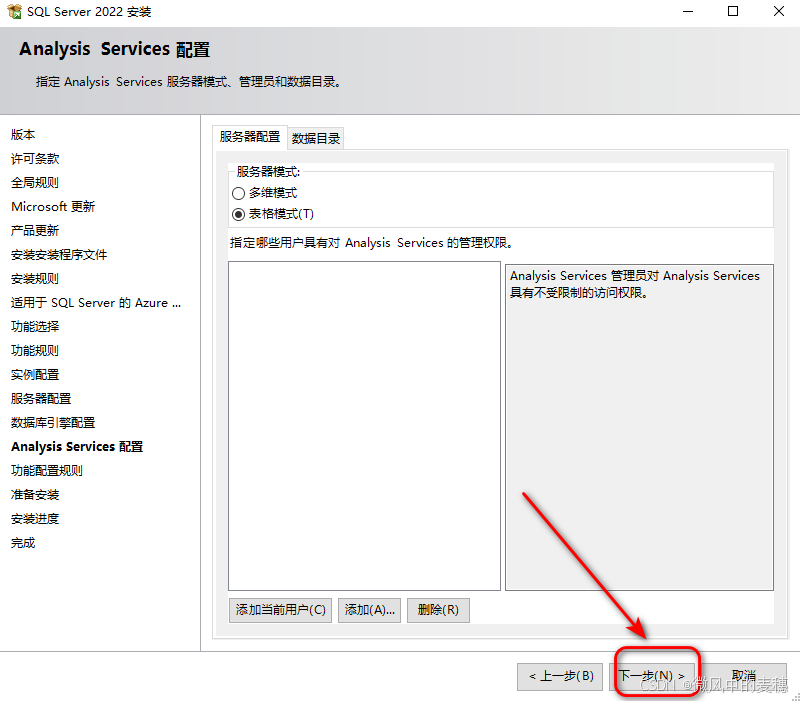Select 服务器配置 step in left sidebar
The width and height of the screenshot is (800, 701).
tap(41, 398)
